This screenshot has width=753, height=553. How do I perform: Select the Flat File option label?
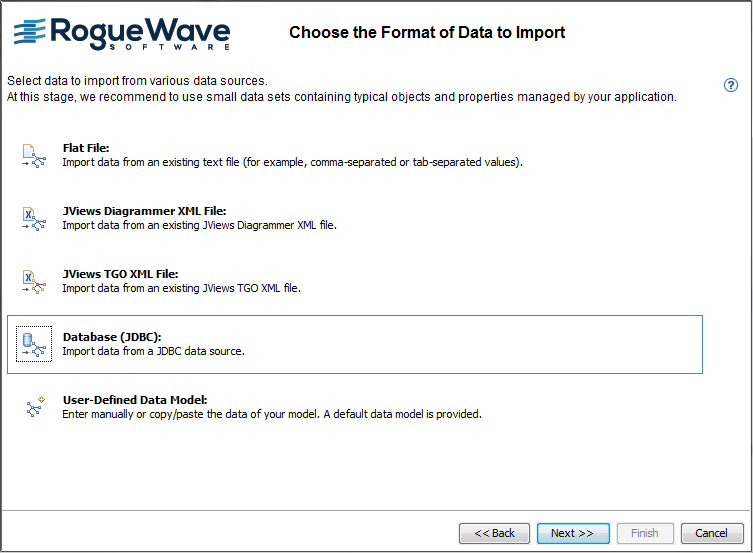click(86, 148)
